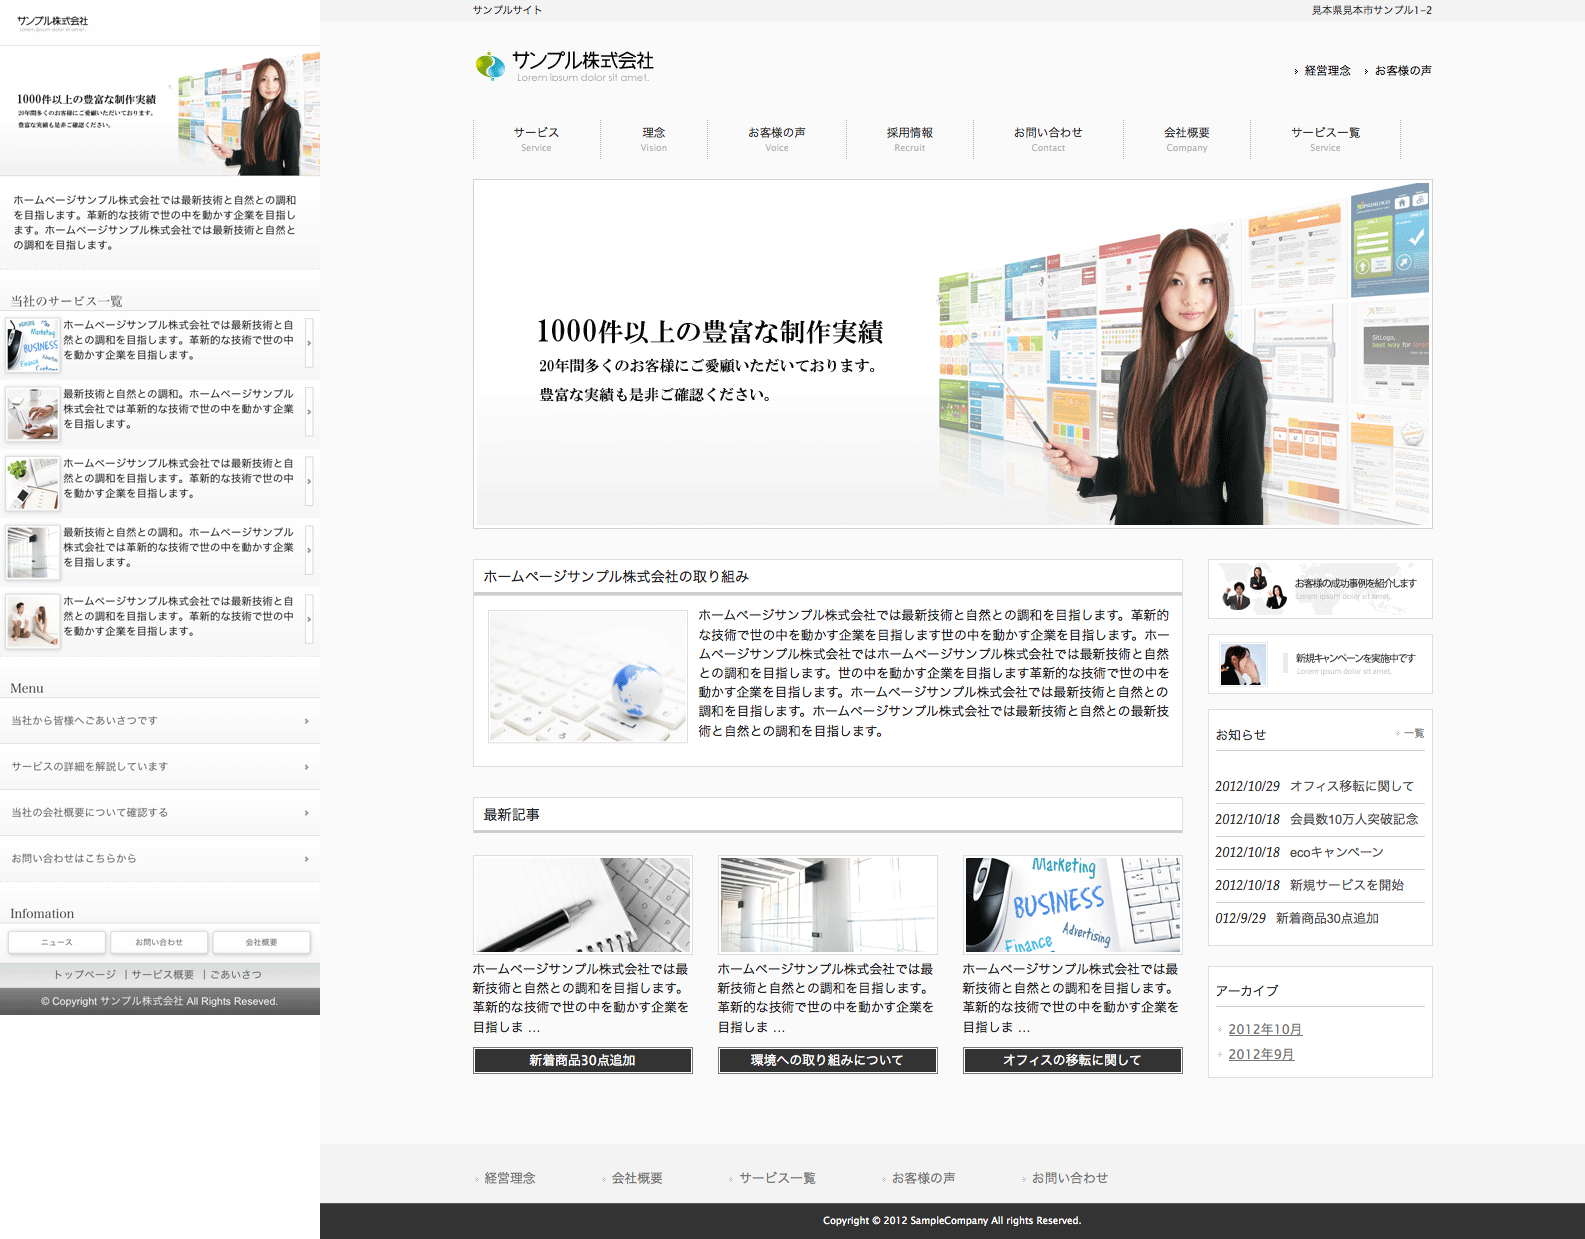Viewport: 1585px width, 1239px height.
Task: Select 会社概要 Company navigation item
Action: click(1186, 139)
